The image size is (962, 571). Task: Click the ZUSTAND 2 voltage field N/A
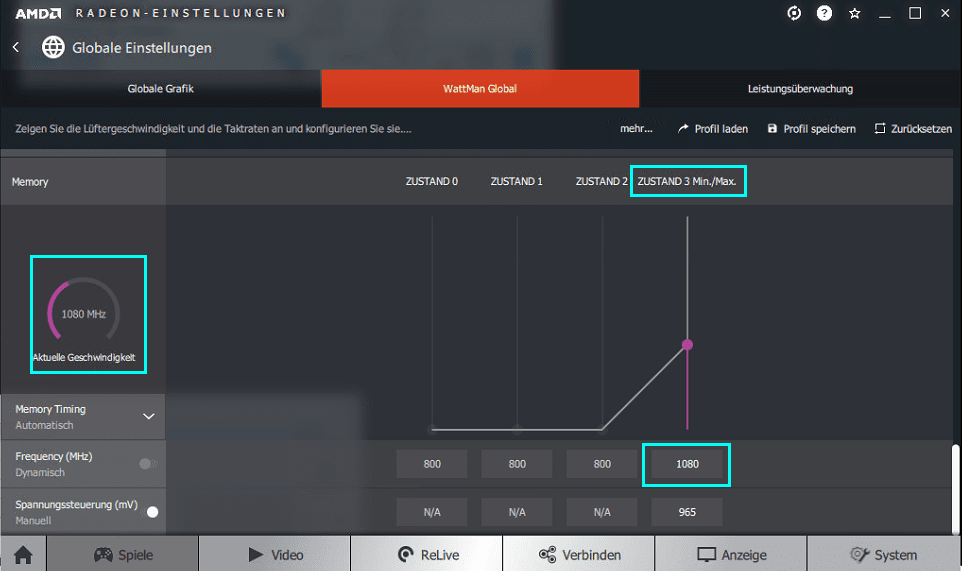pyautogui.click(x=602, y=512)
